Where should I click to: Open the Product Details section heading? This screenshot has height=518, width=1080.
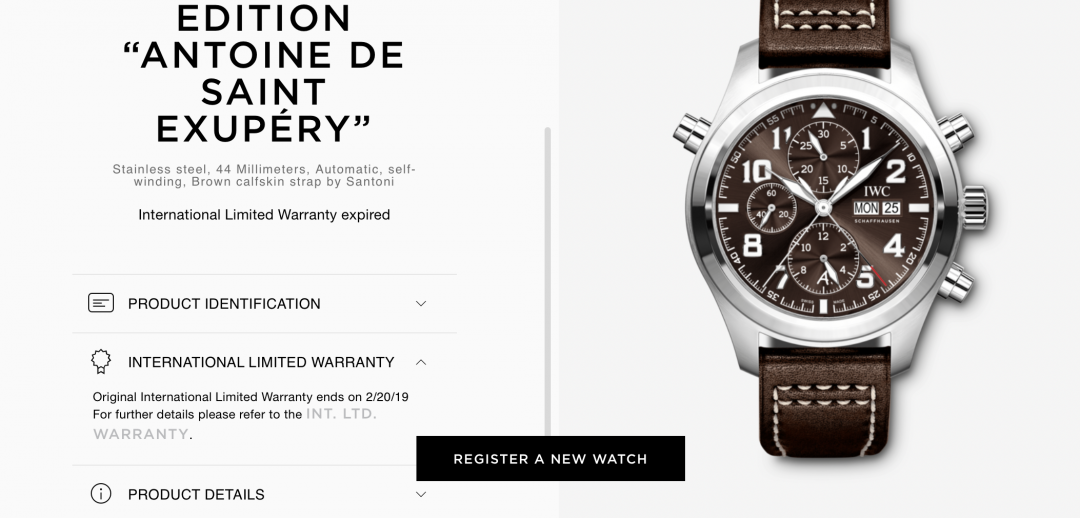coord(196,495)
